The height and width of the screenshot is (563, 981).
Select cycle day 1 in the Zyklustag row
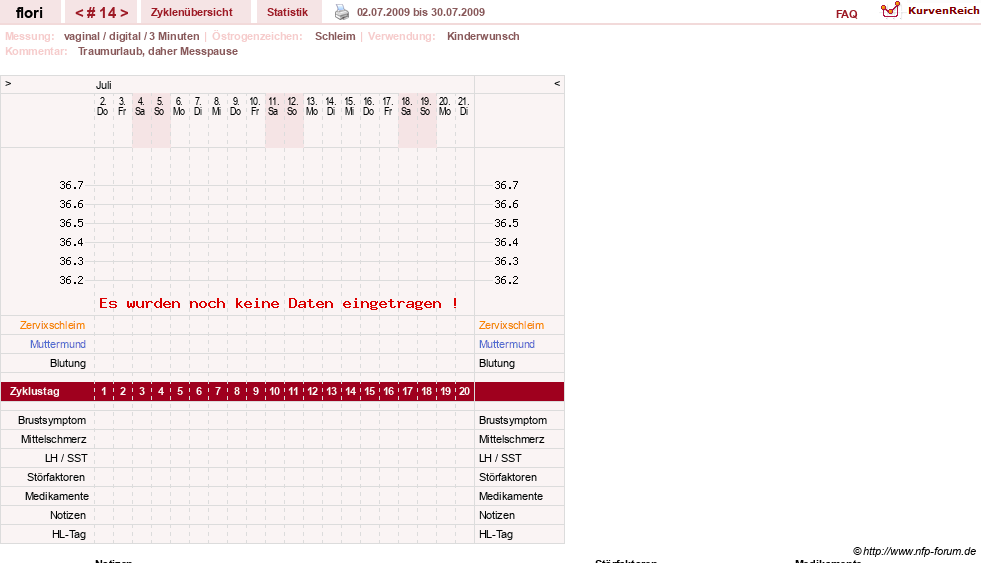click(x=104, y=392)
